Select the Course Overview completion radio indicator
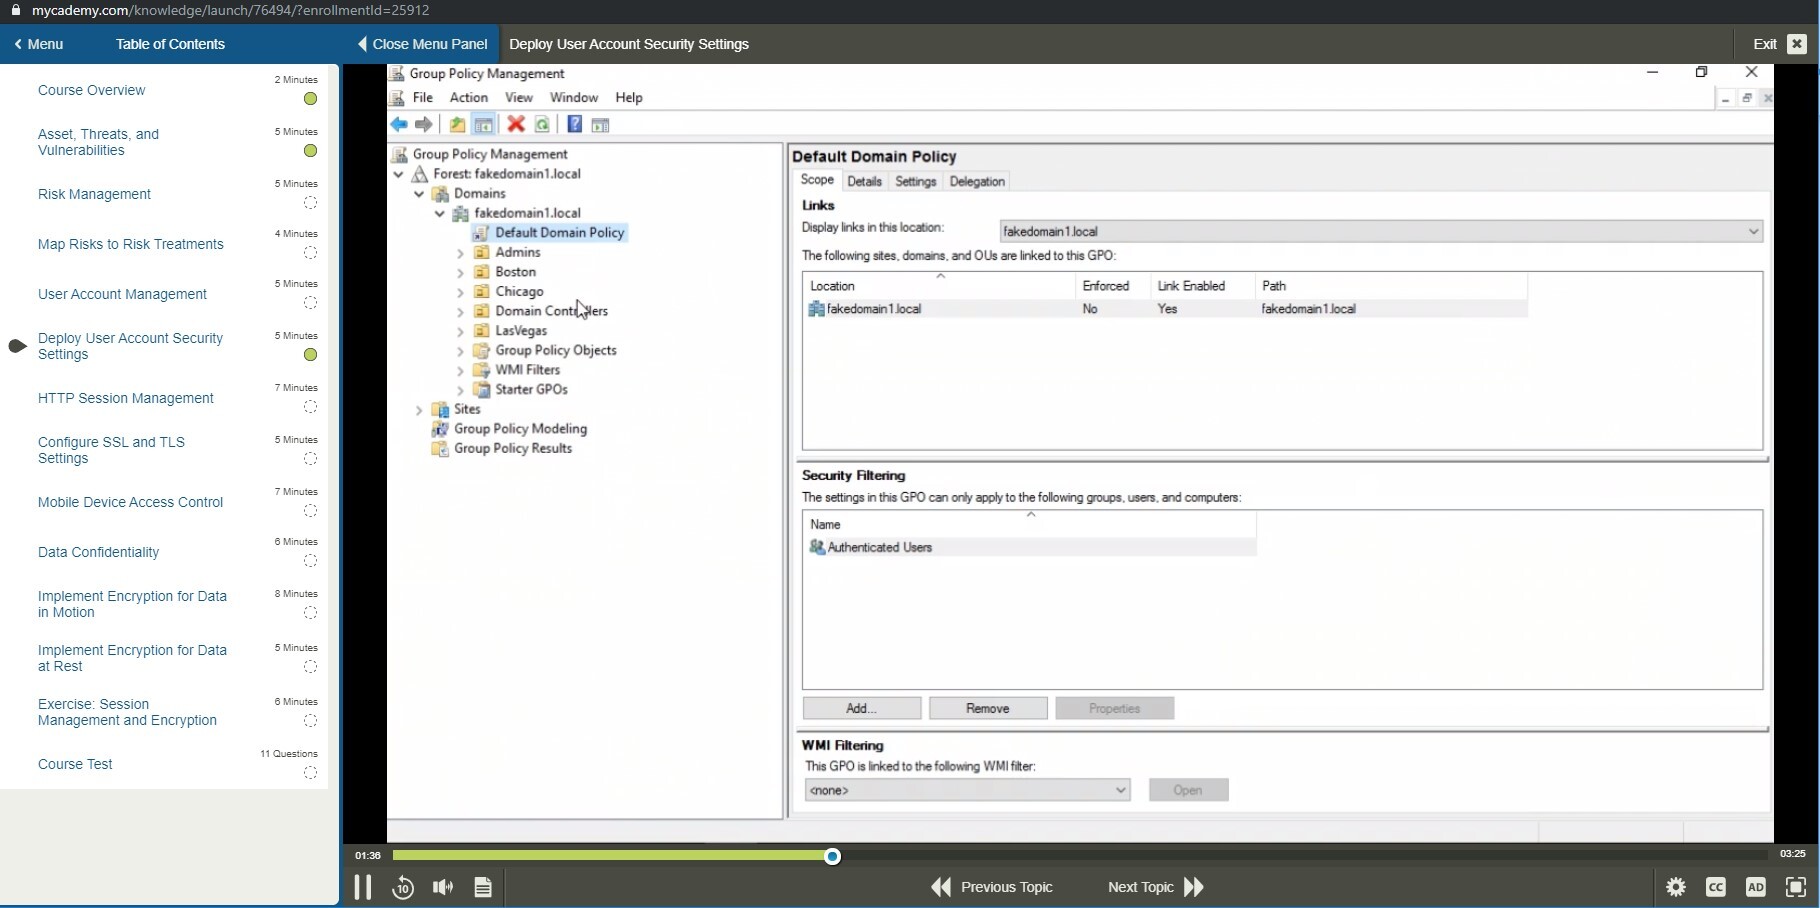This screenshot has height=908, width=1820. 310,98
